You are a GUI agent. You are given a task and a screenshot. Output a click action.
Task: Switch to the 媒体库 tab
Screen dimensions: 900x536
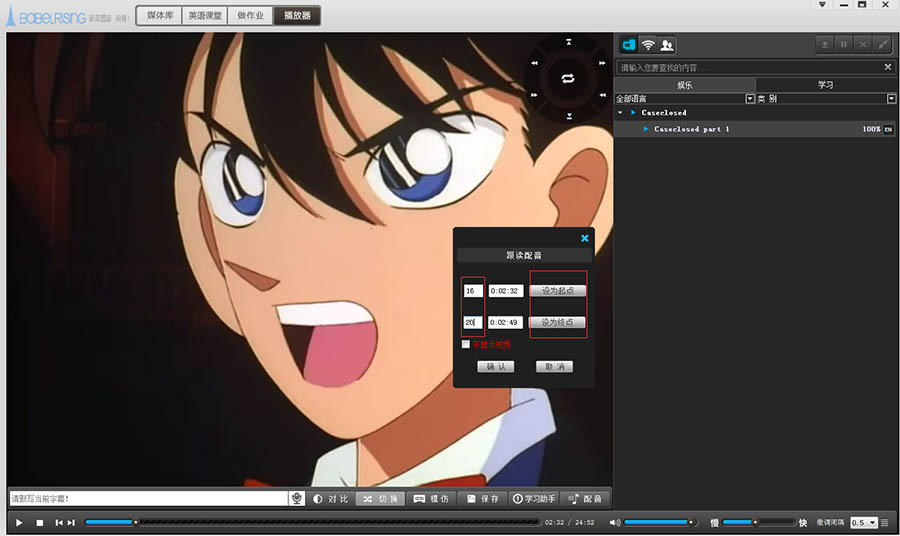pyautogui.click(x=160, y=15)
